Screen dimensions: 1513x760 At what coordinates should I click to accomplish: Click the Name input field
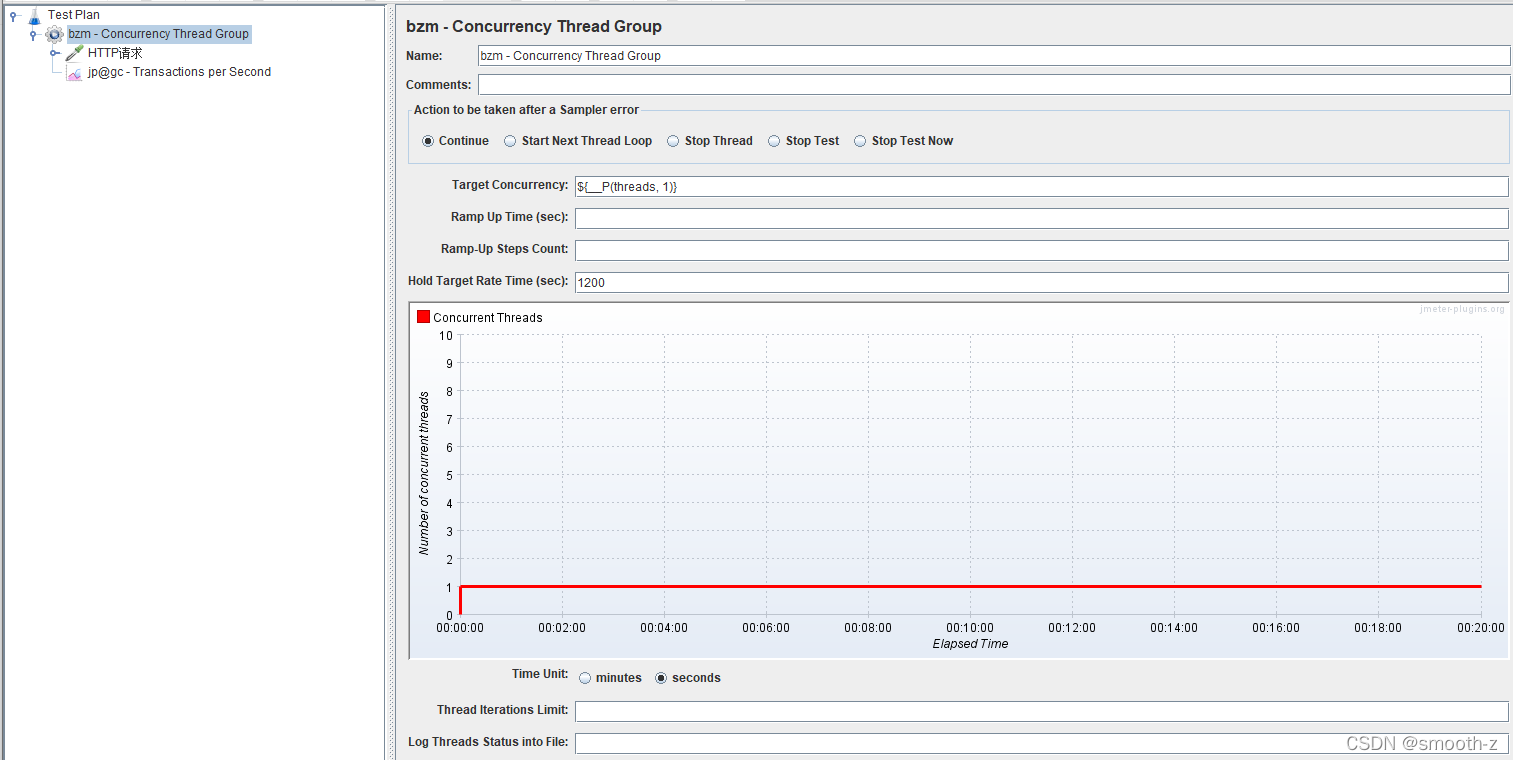[x=994, y=56]
